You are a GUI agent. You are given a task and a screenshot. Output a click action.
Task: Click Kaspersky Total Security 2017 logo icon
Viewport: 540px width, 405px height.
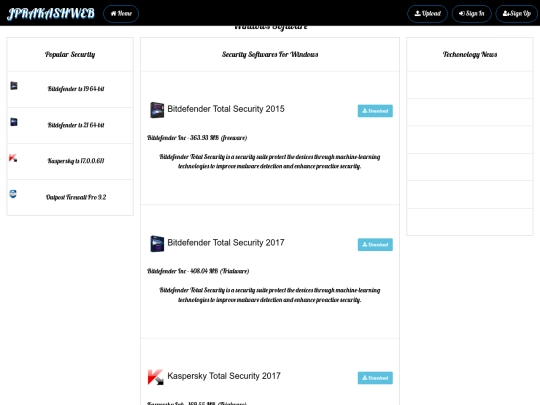[155, 377]
